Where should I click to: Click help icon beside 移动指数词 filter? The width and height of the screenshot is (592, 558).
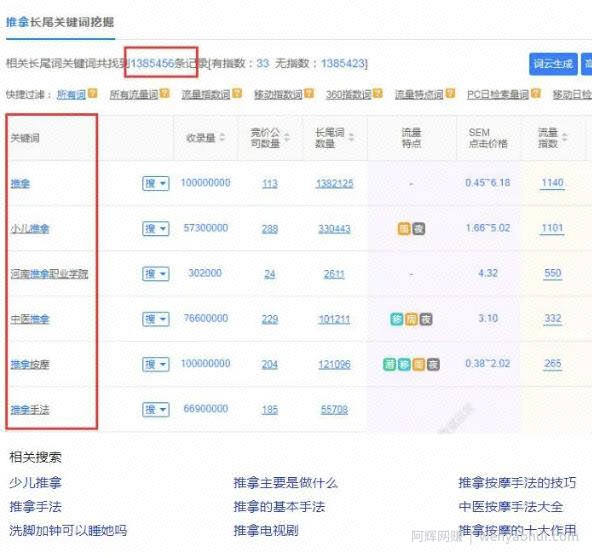coord(309,93)
